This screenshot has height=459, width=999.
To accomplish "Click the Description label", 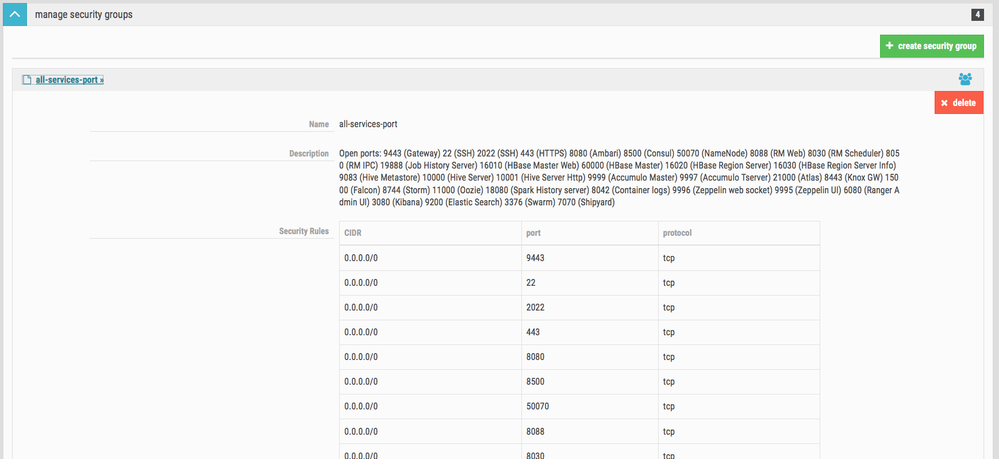I will tap(308, 154).
